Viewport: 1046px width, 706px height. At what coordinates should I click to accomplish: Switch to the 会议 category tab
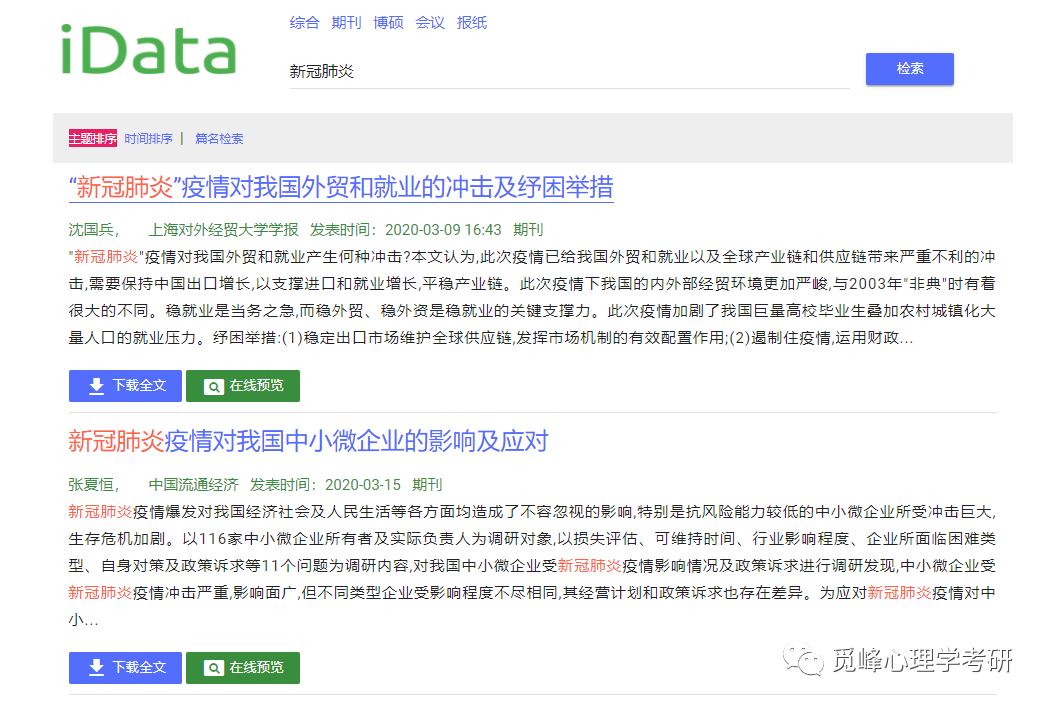tap(430, 23)
